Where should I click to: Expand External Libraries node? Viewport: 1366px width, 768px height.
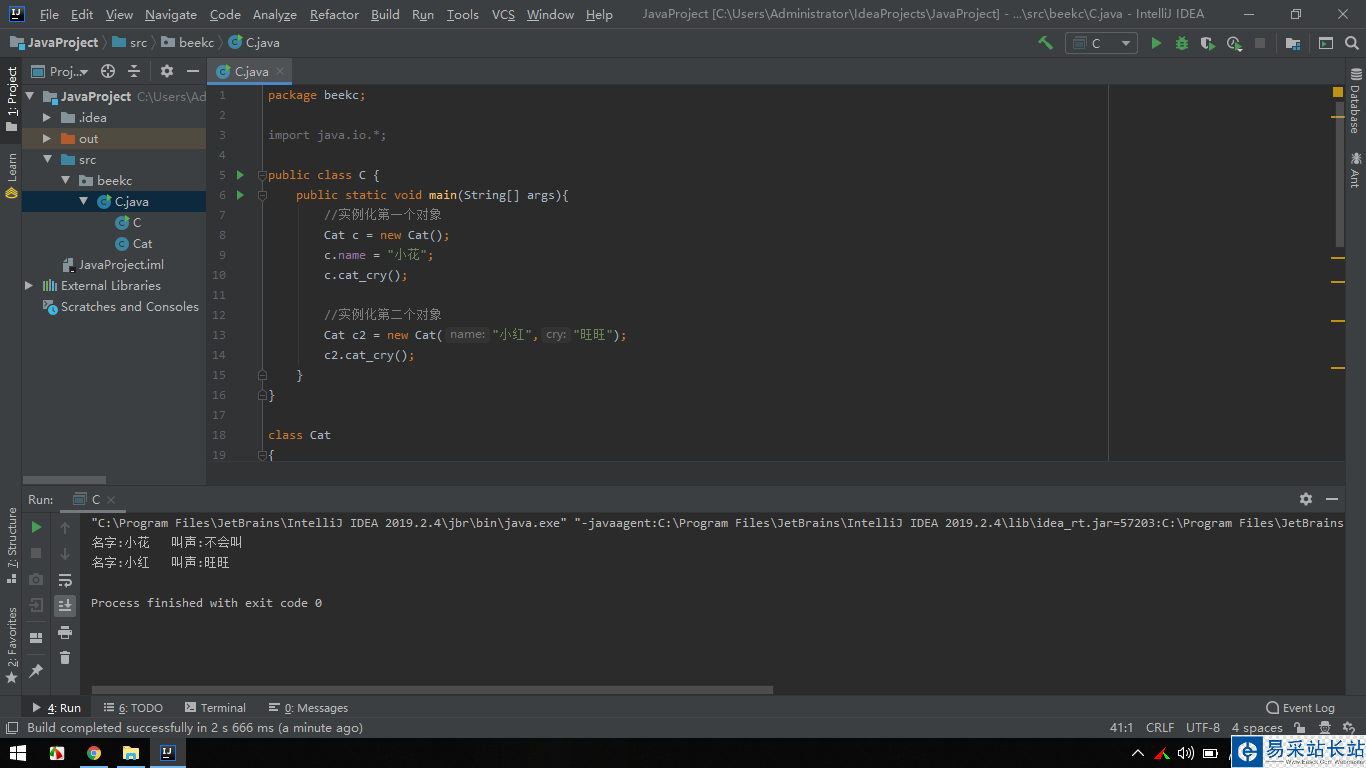[29, 285]
